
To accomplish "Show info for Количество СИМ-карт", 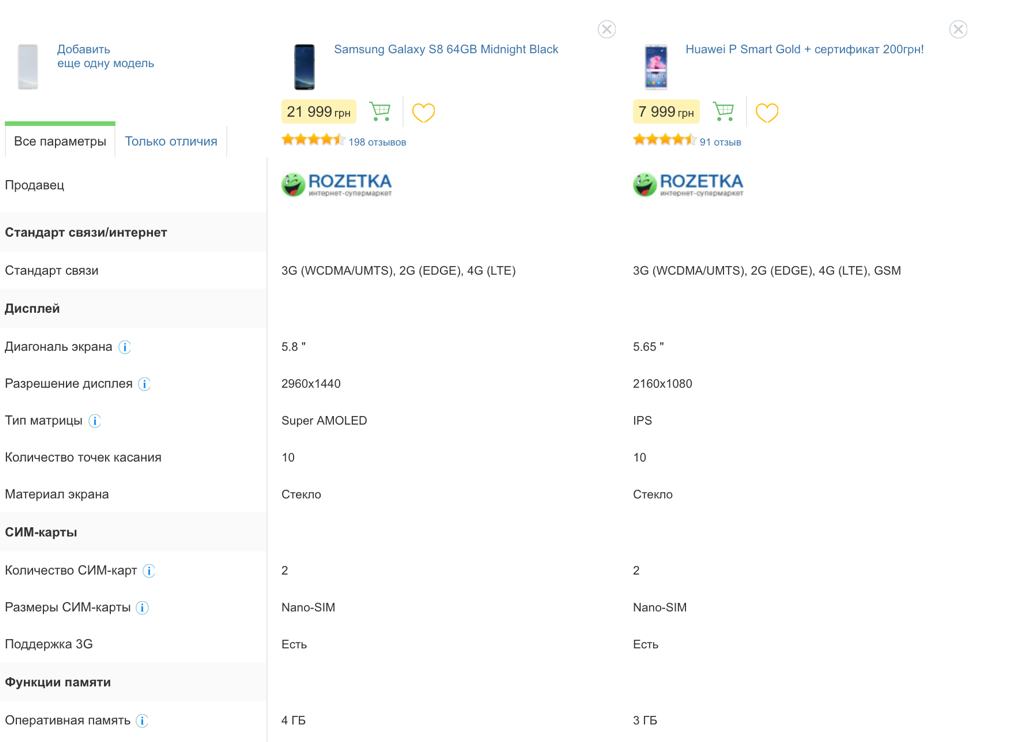I will click(149, 571).
